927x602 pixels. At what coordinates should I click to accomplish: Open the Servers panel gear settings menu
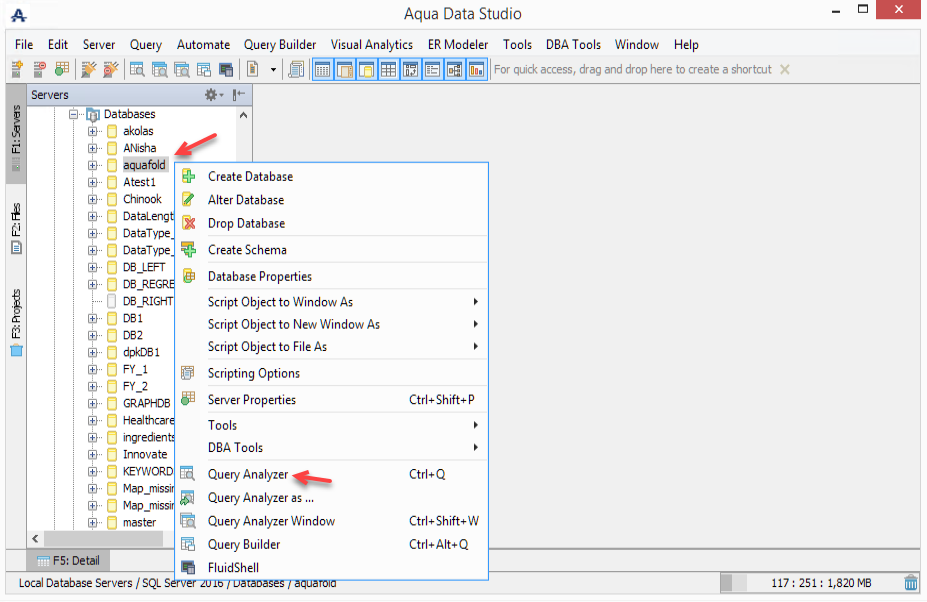coord(213,95)
